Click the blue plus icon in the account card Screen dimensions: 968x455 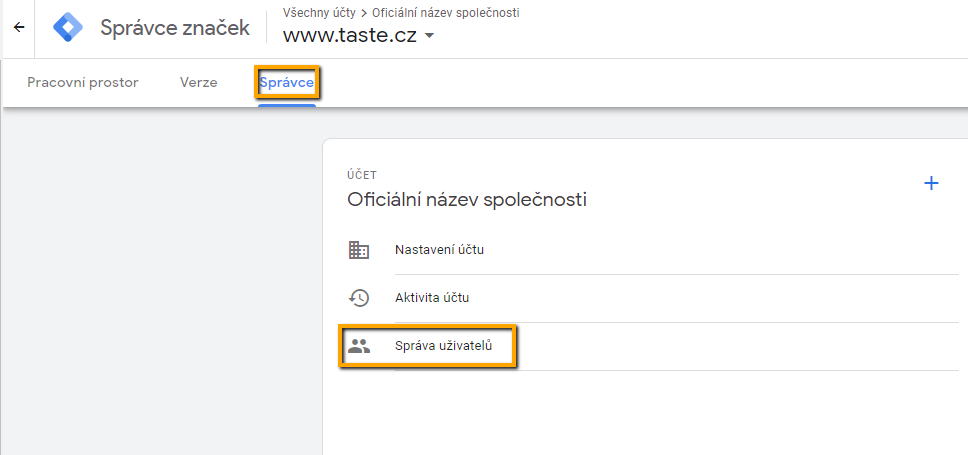pos(931,183)
